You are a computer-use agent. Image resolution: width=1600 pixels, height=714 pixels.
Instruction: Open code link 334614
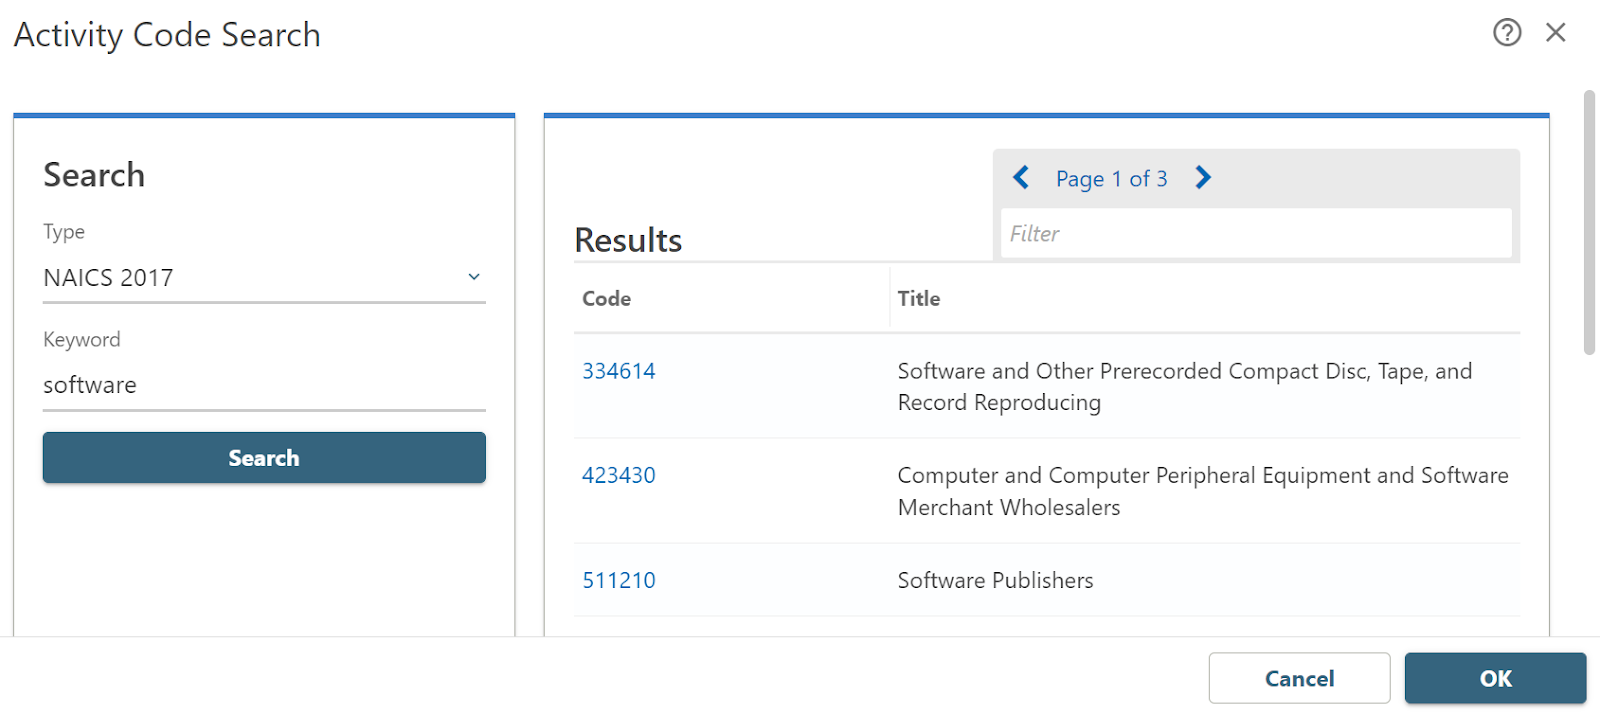[619, 371]
